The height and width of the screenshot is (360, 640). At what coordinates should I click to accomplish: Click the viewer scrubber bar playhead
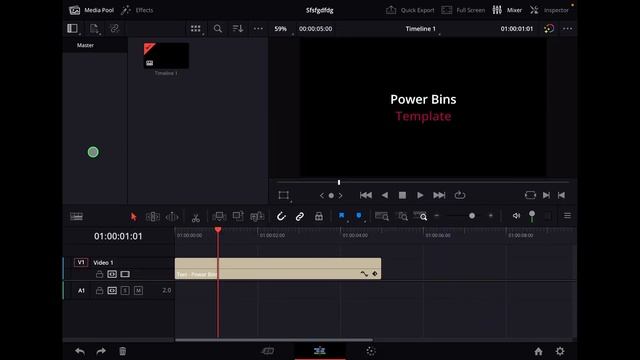click(x=339, y=182)
